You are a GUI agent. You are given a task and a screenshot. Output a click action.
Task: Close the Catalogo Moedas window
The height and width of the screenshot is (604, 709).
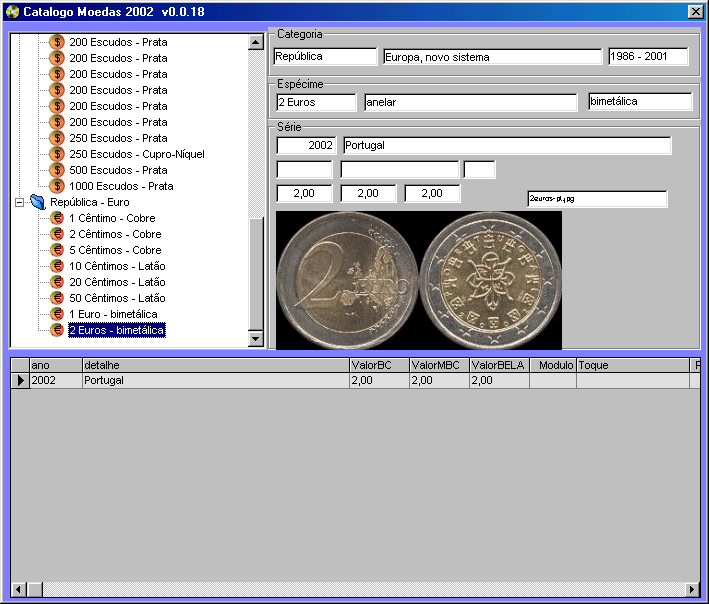pyautogui.click(x=695, y=12)
